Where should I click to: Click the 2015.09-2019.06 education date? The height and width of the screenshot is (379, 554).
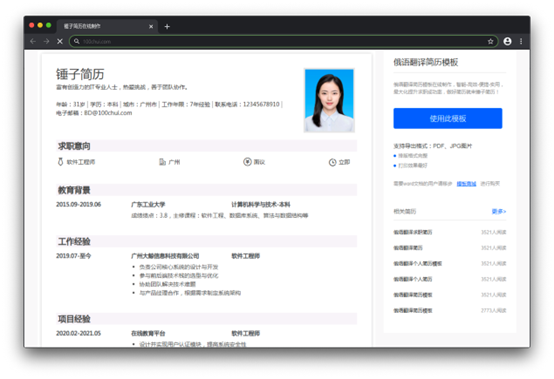coord(78,205)
